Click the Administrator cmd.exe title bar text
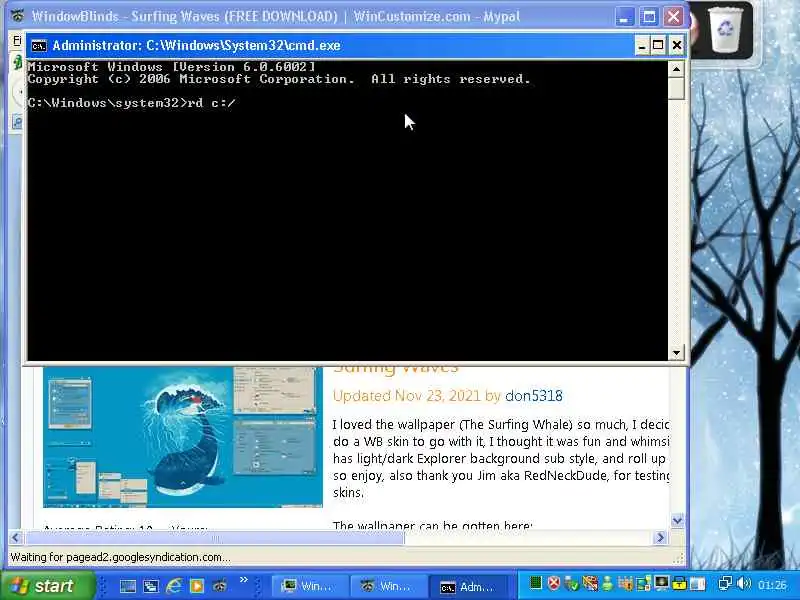 coord(196,45)
